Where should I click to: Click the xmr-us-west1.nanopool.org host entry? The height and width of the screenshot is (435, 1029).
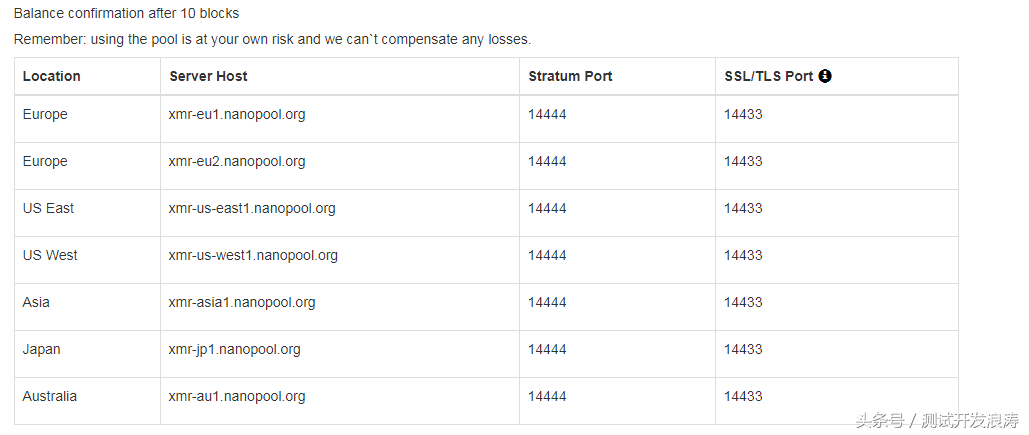coord(253,255)
